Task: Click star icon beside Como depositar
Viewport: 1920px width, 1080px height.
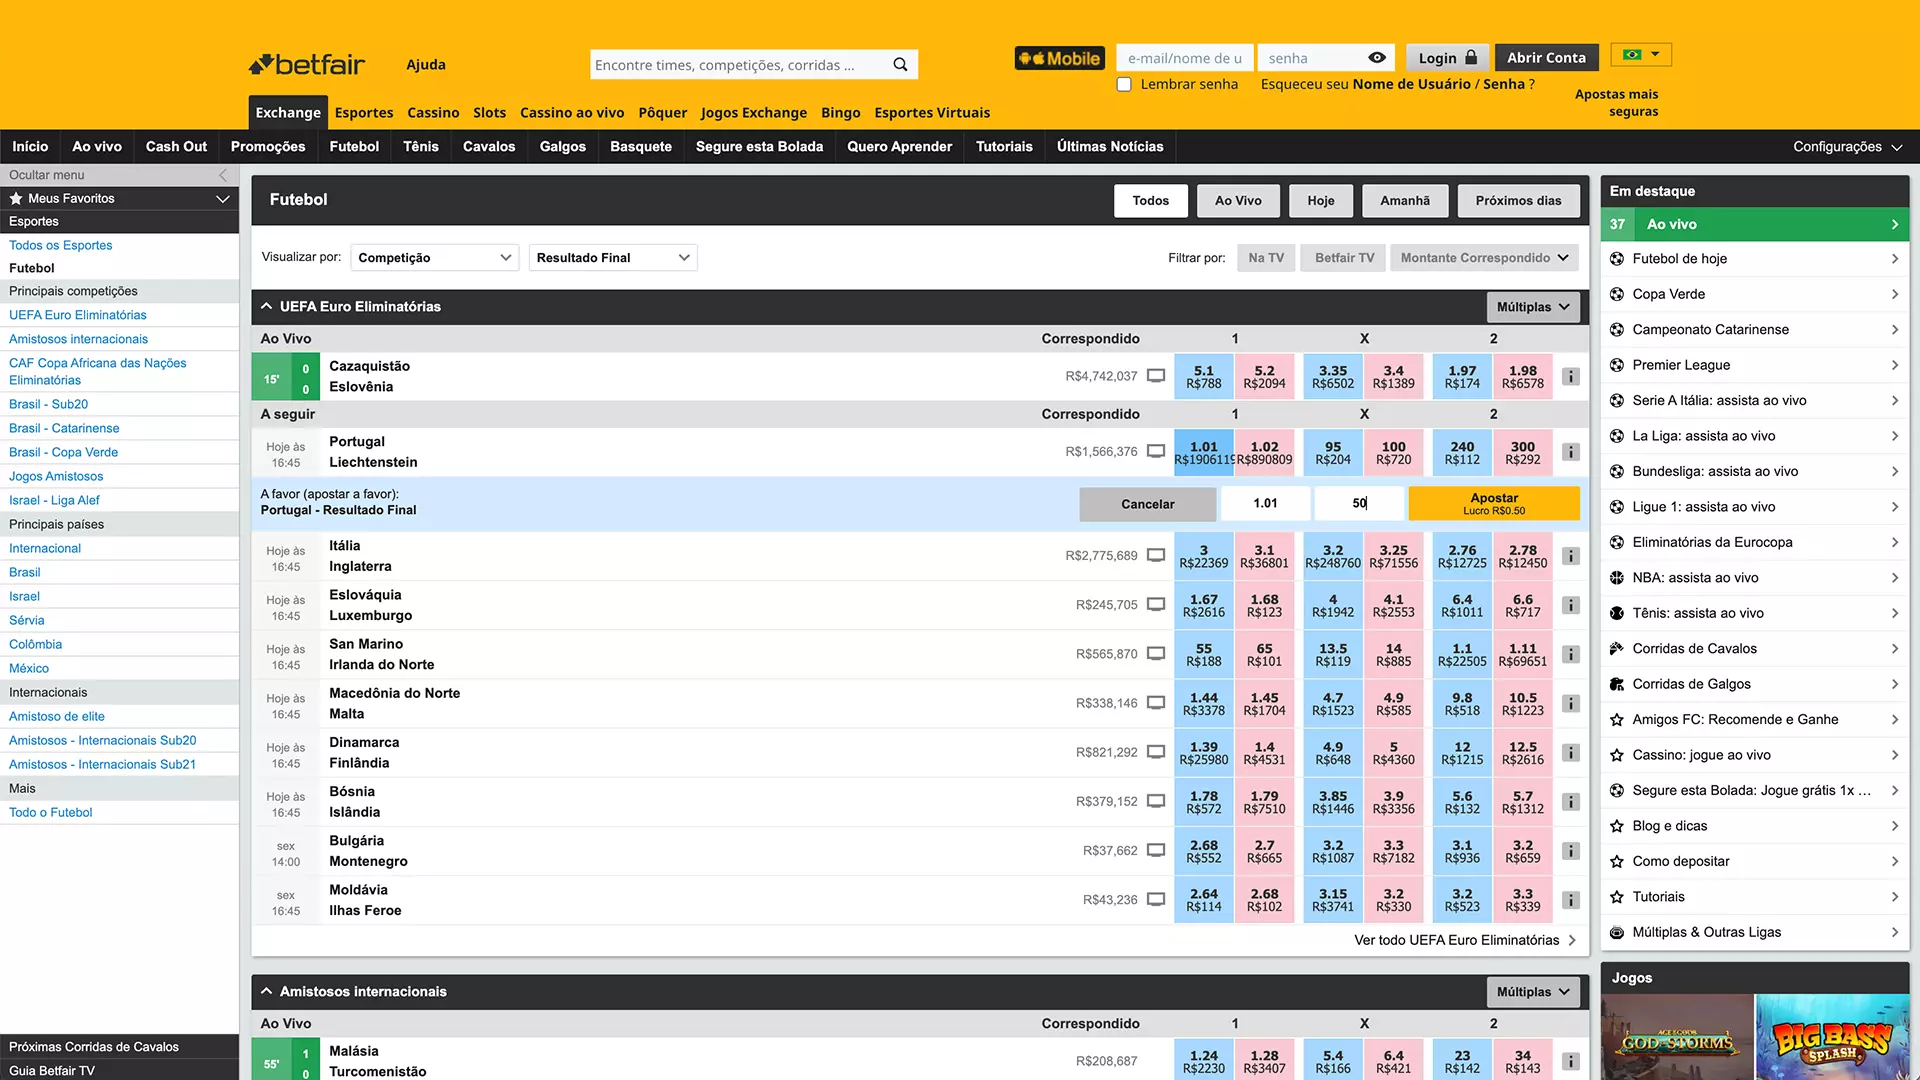Action: 1617,861
